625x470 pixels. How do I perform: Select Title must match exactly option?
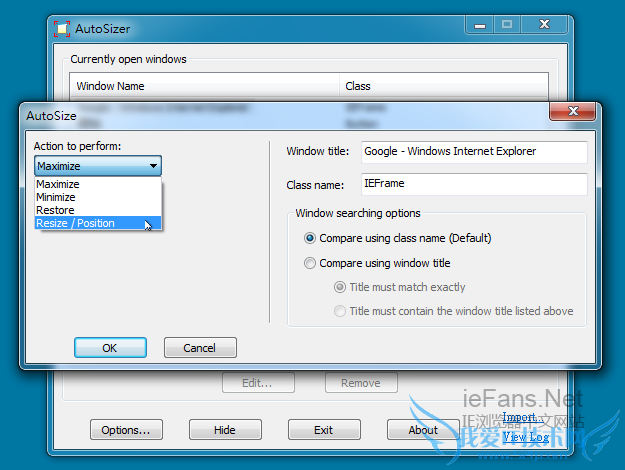tap(400, 287)
